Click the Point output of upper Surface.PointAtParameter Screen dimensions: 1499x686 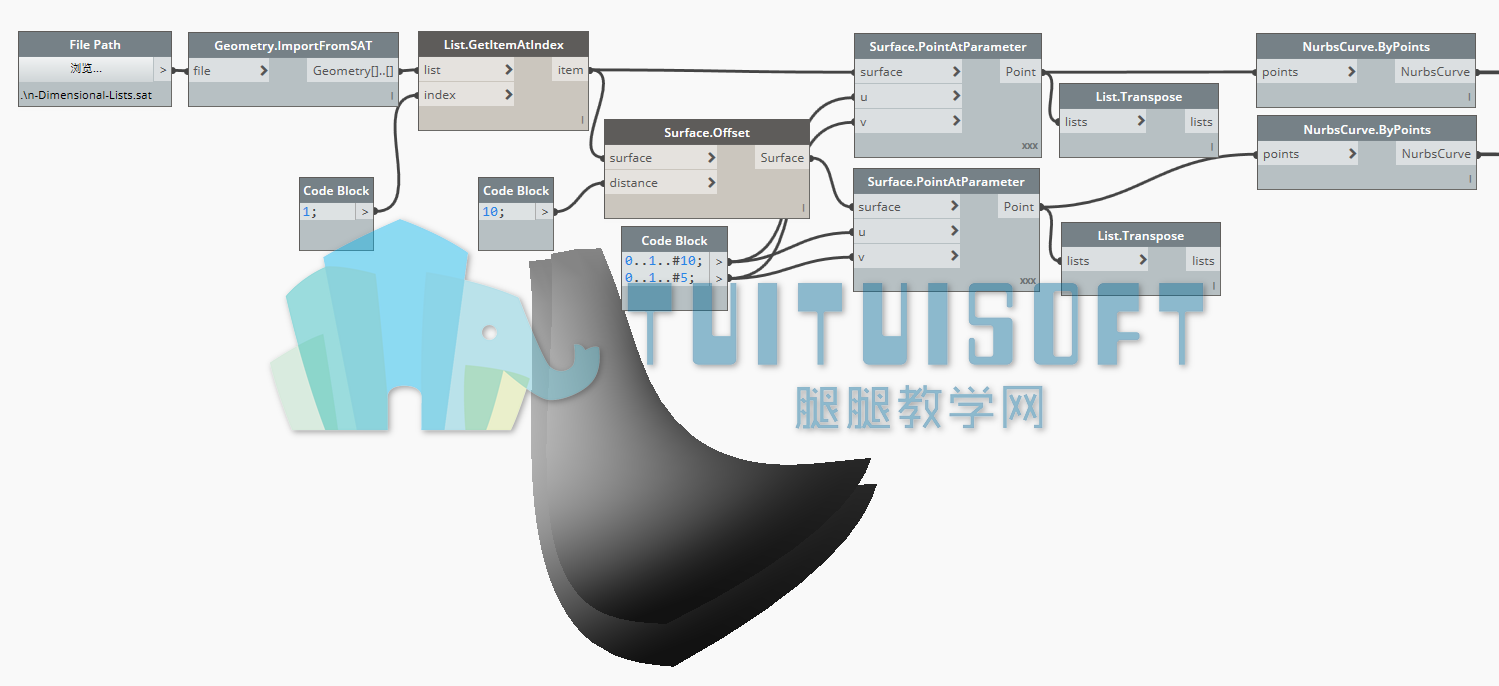[x=1020, y=72]
